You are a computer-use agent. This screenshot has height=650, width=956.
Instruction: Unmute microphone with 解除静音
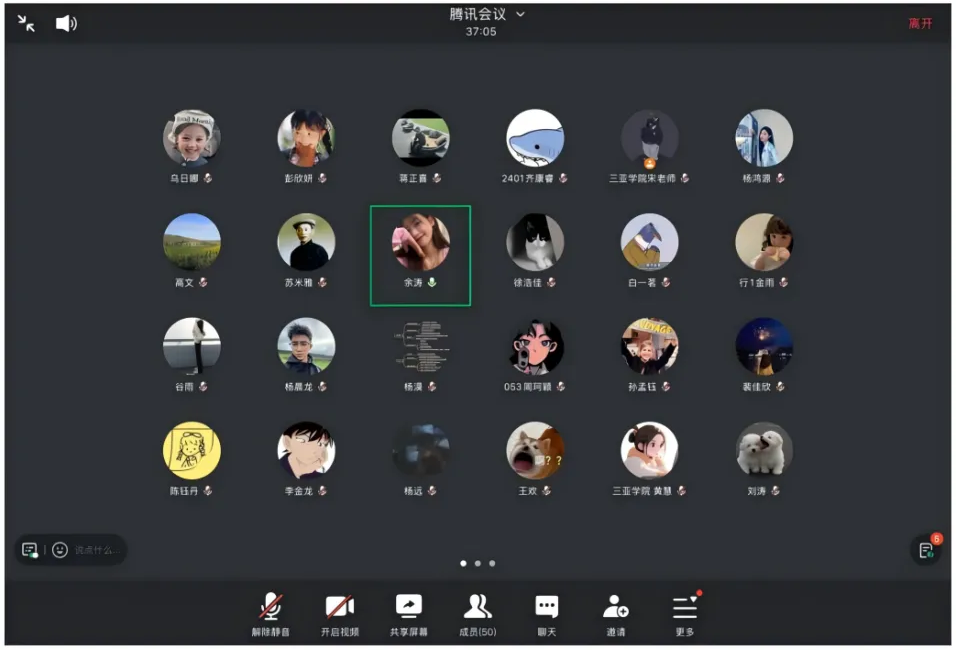click(270, 607)
